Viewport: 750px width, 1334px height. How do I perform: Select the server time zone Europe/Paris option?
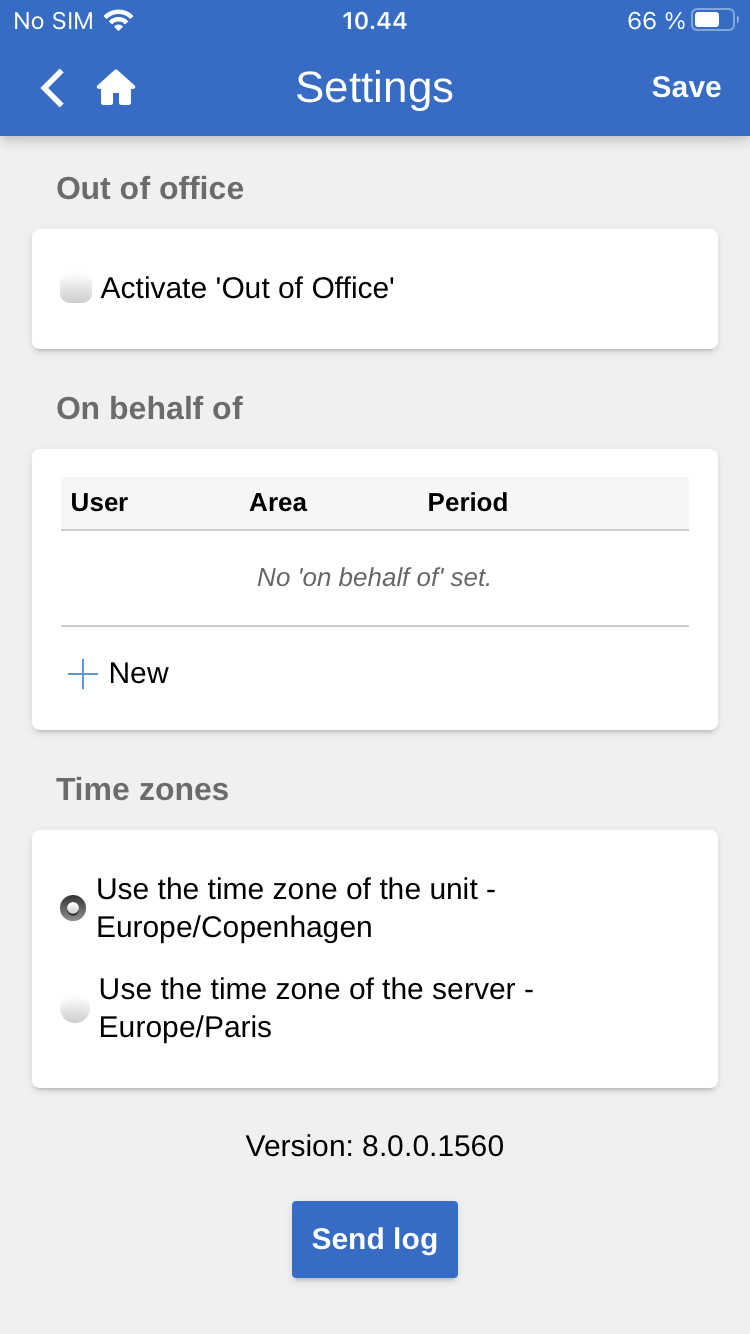(74, 1009)
